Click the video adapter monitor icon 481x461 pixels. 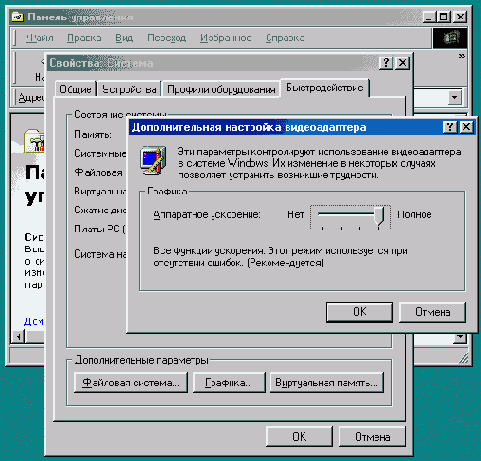[x=153, y=160]
